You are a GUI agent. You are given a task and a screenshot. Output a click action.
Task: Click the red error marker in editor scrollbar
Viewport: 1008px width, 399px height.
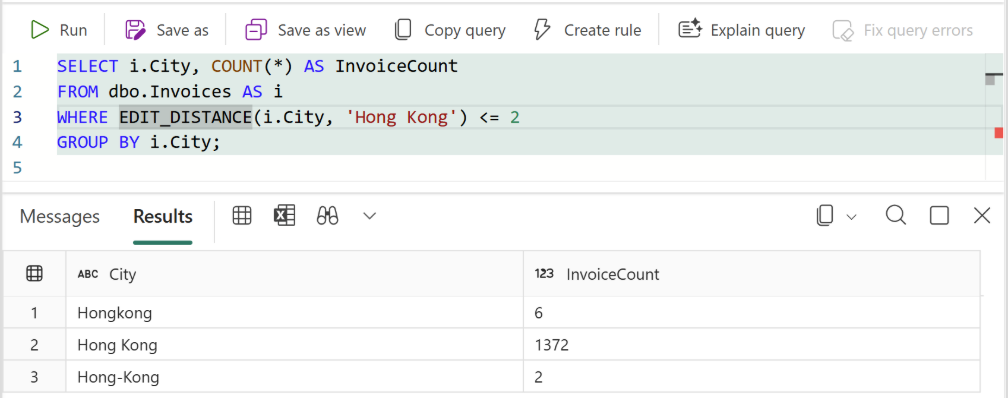pos(998,132)
